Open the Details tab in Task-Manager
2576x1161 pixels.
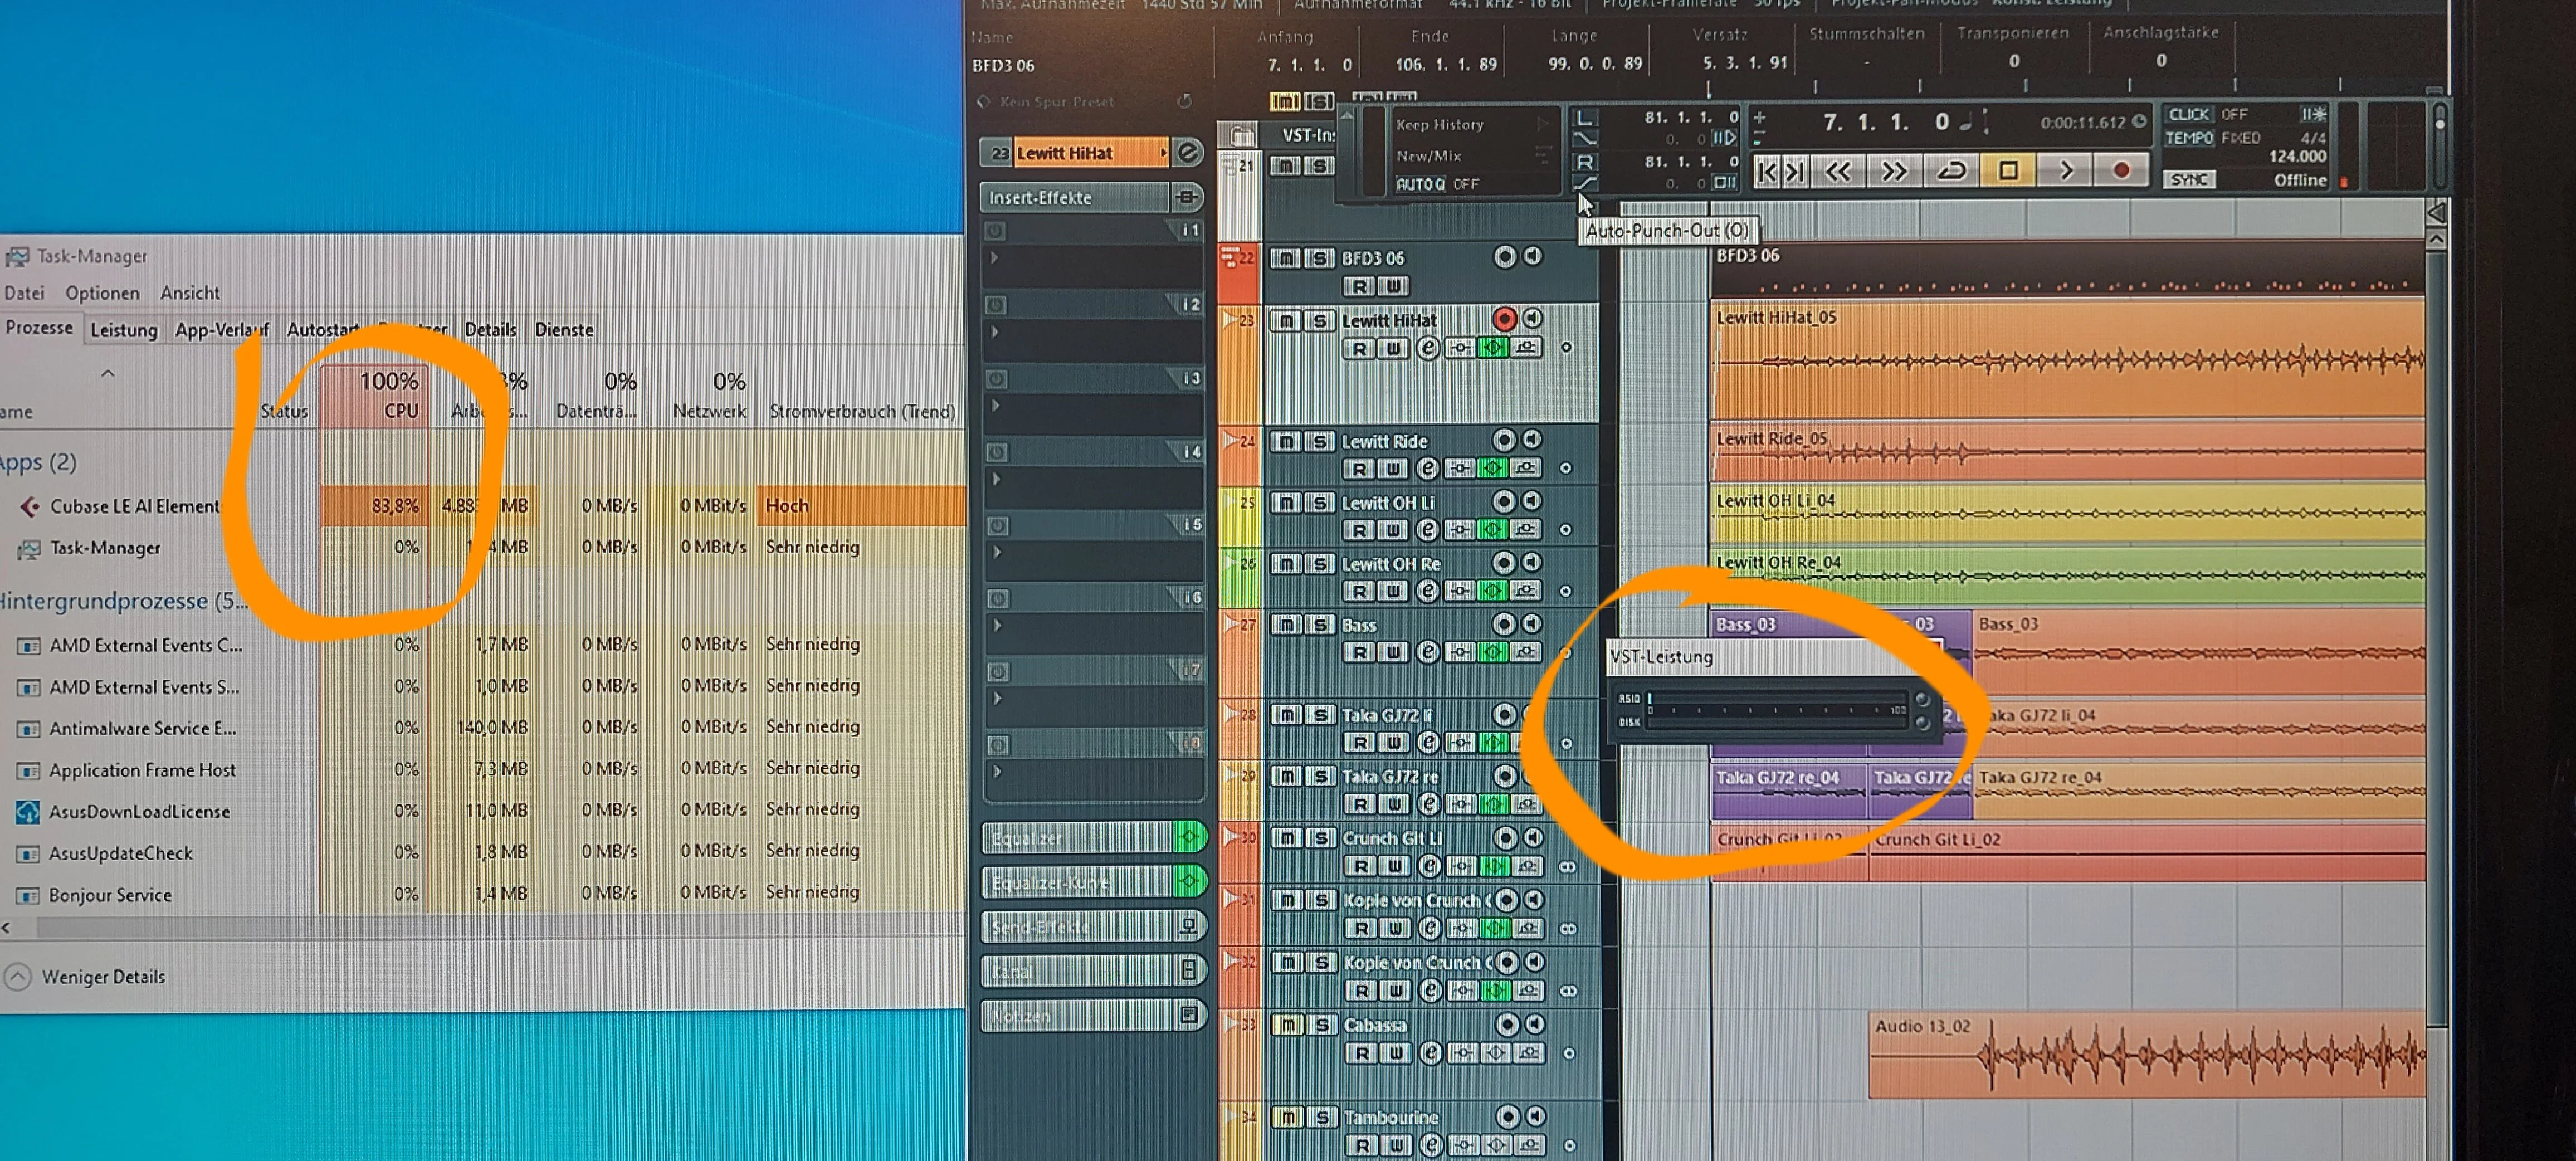[x=490, y=330]
